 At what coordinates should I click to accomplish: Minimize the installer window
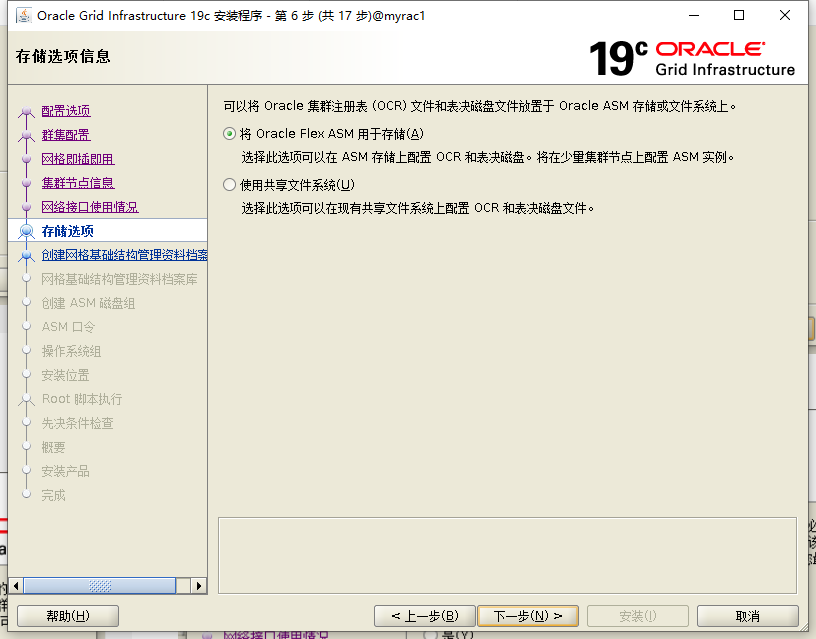[x=694, y=16]
